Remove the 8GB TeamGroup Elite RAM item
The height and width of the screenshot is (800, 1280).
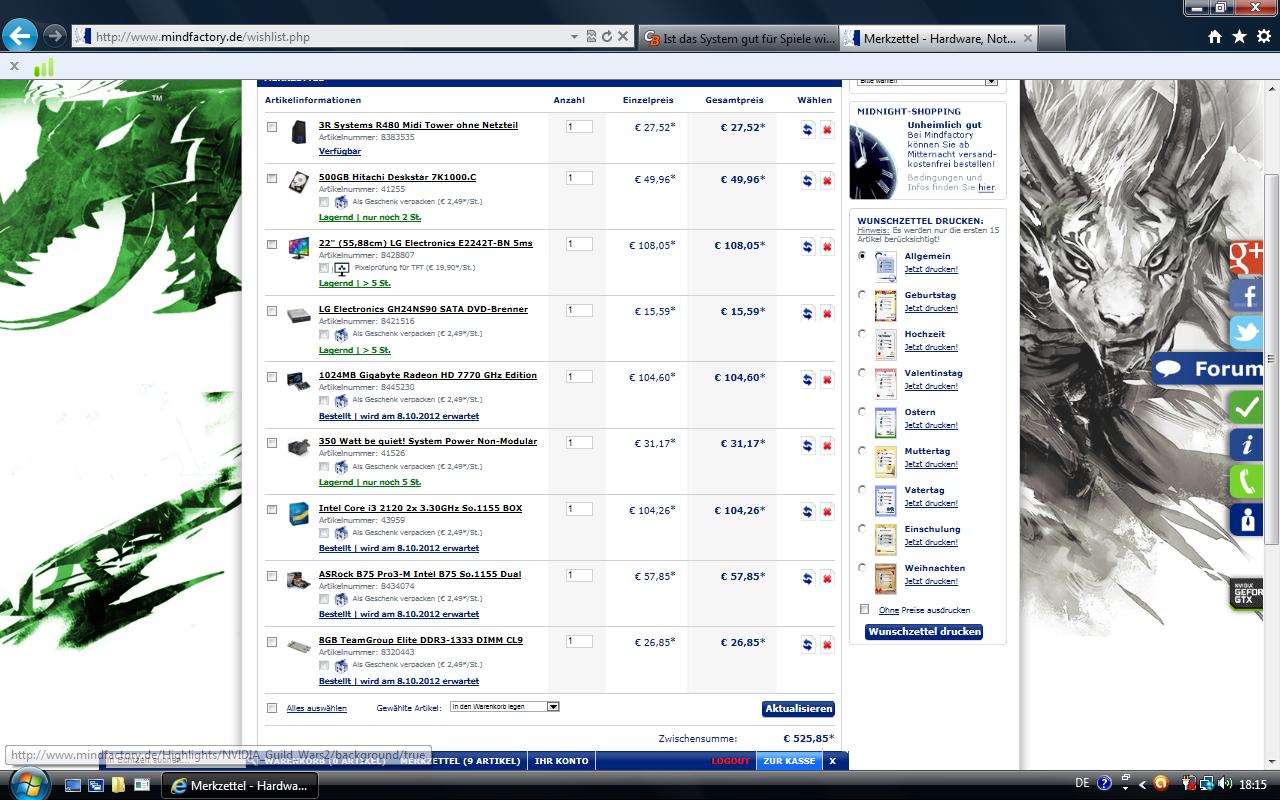pyautogui.click(x=827, y=644)
